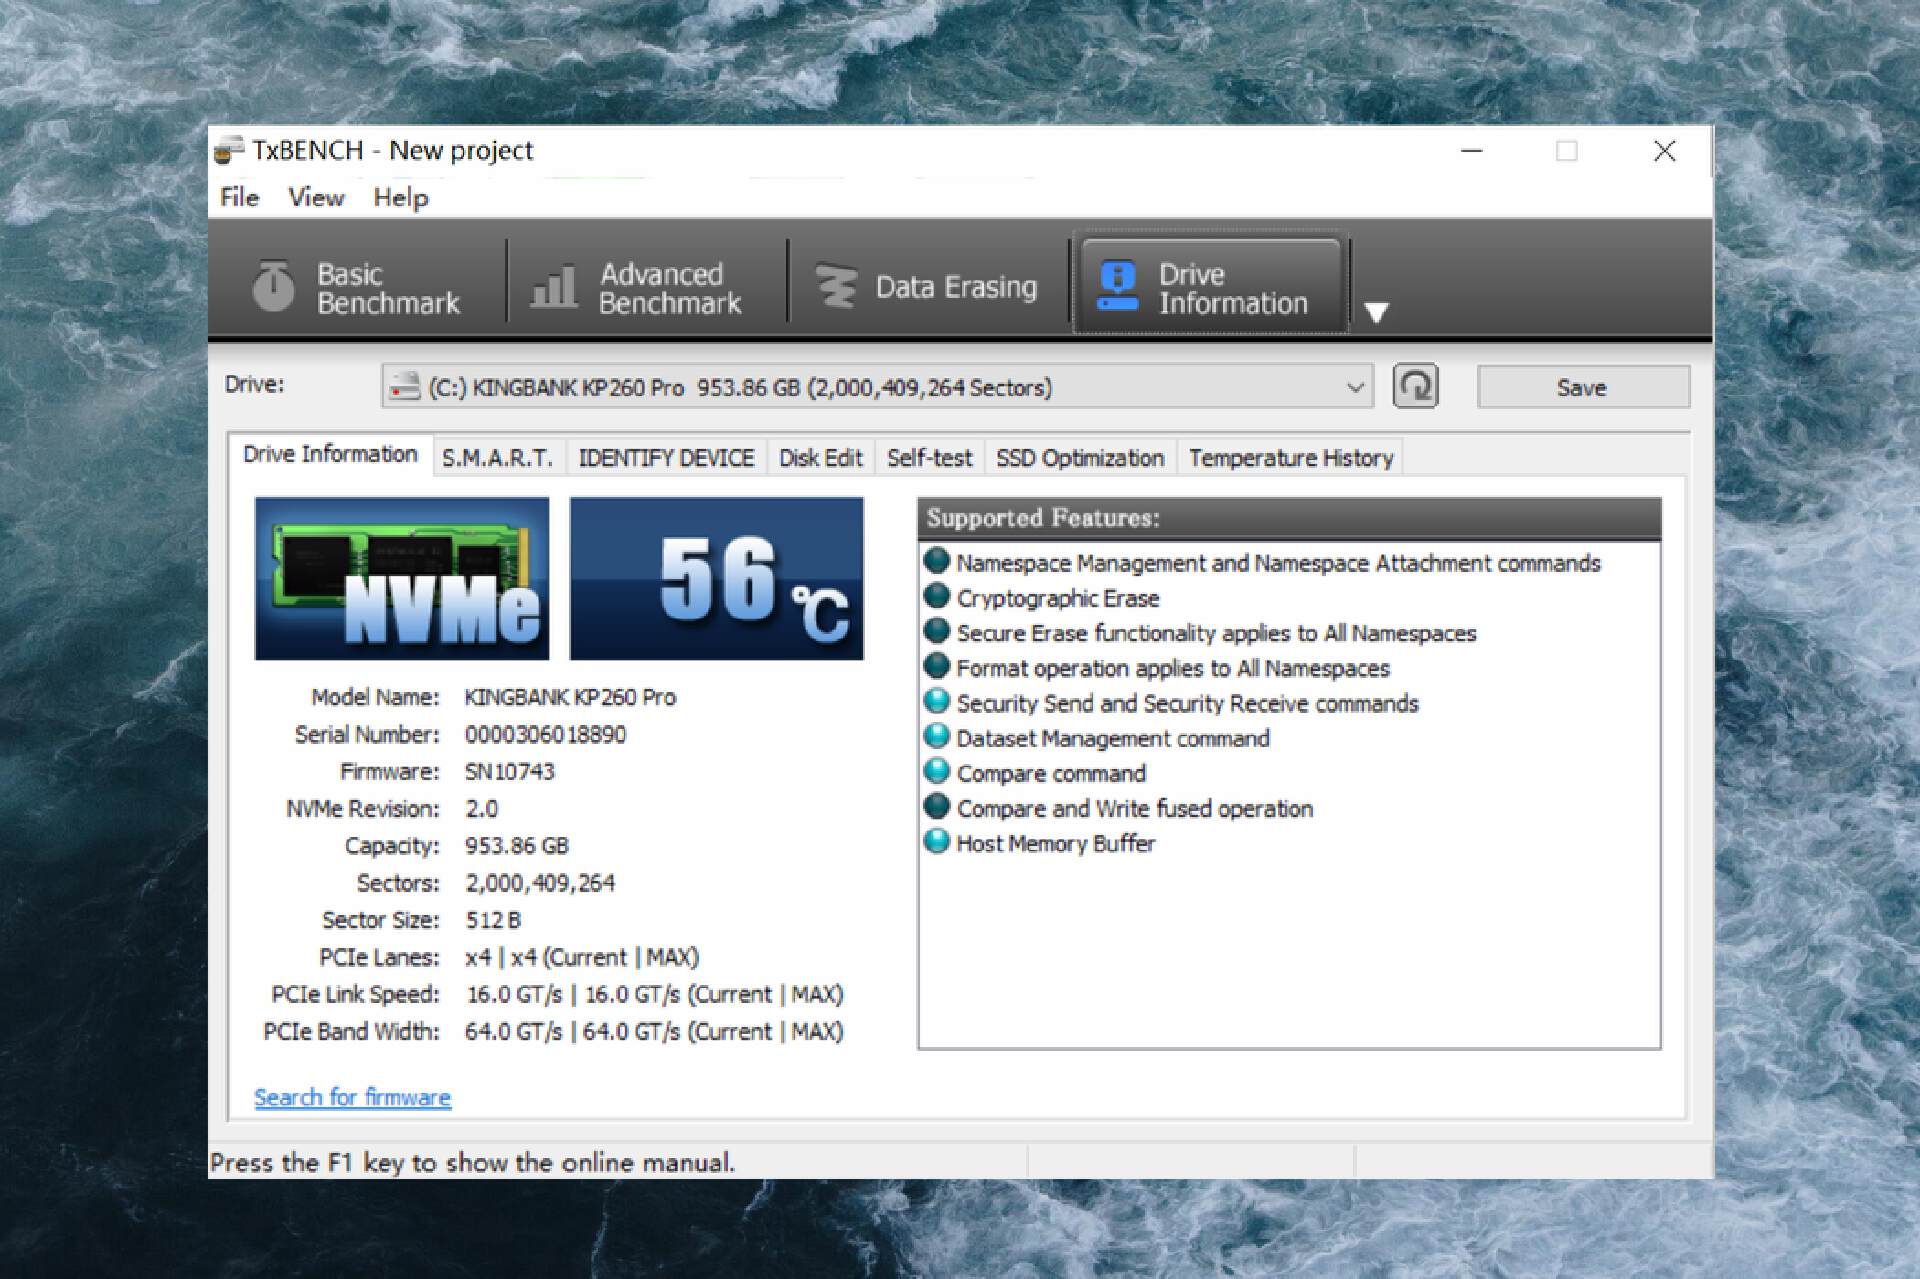Open the Help menu
Screen dimensions: 1920x1279
pos(401,197)
